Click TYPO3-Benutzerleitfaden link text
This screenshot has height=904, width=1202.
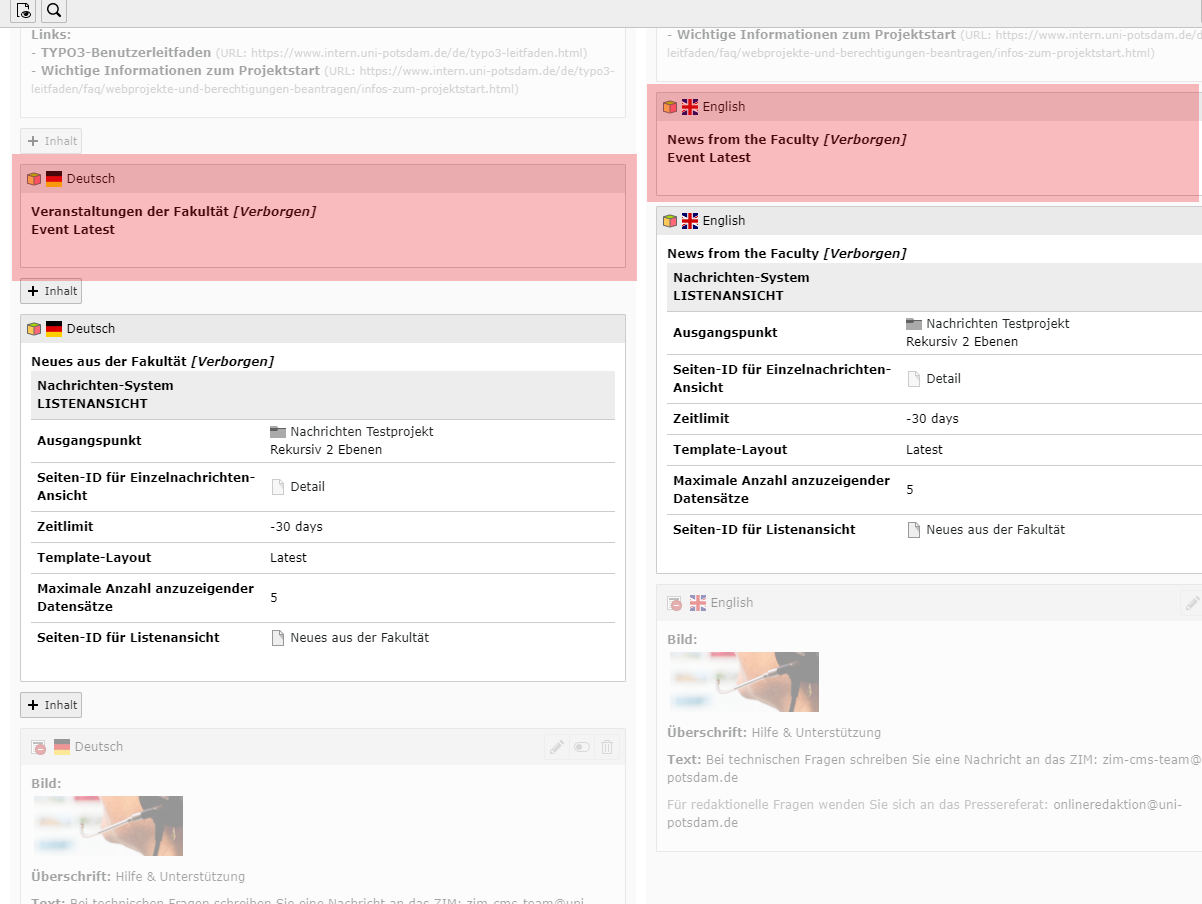(x=126, y=52)
